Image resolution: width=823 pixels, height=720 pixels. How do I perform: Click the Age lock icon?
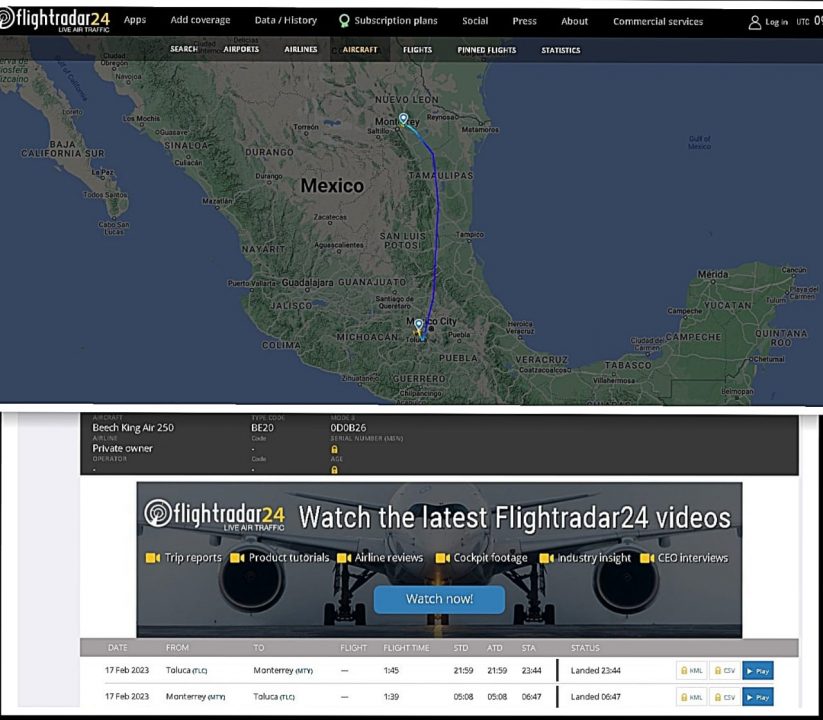pos(334,470)
